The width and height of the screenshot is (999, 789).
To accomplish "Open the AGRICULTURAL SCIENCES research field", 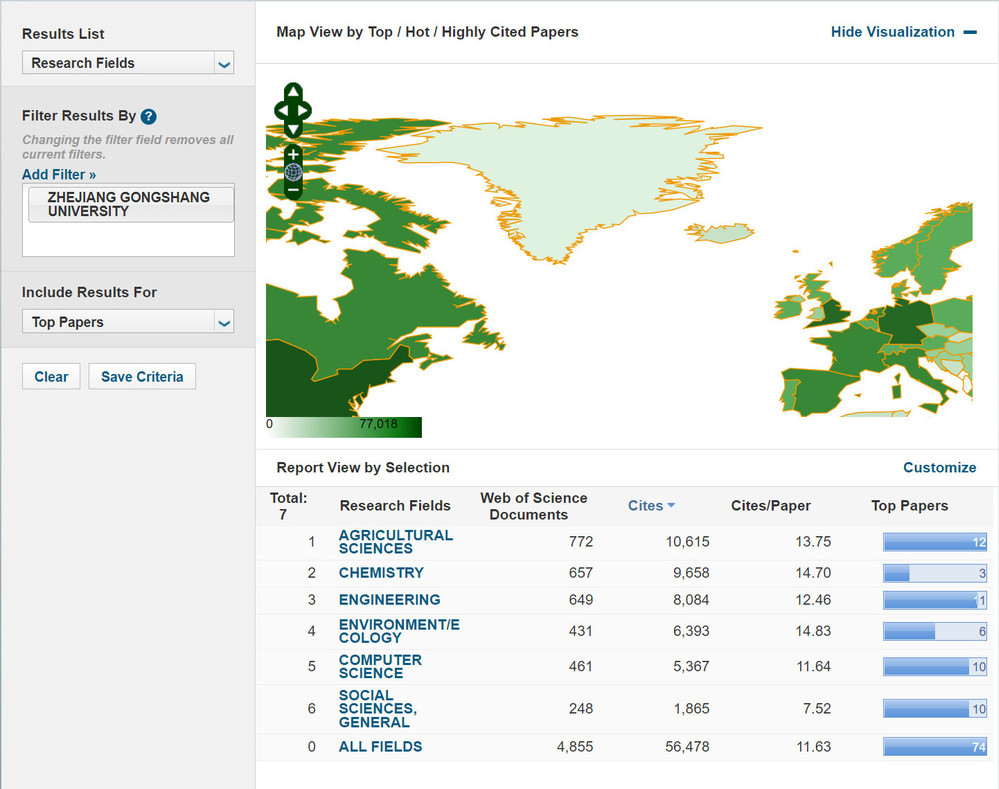I will pyautogui.click(x=395, y=542).
